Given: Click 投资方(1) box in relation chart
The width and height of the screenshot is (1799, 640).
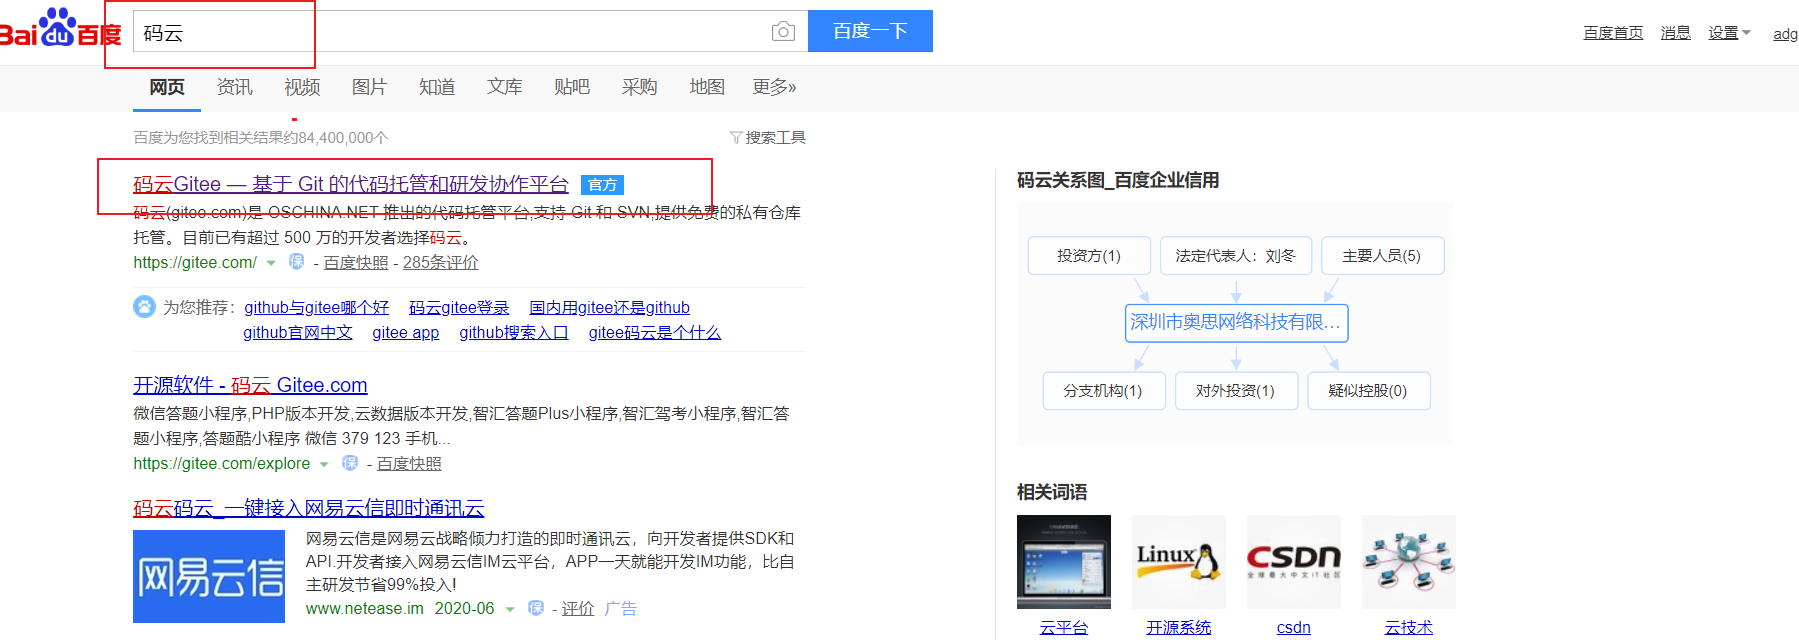Looking at the screenshot, I should point(1089,255).
